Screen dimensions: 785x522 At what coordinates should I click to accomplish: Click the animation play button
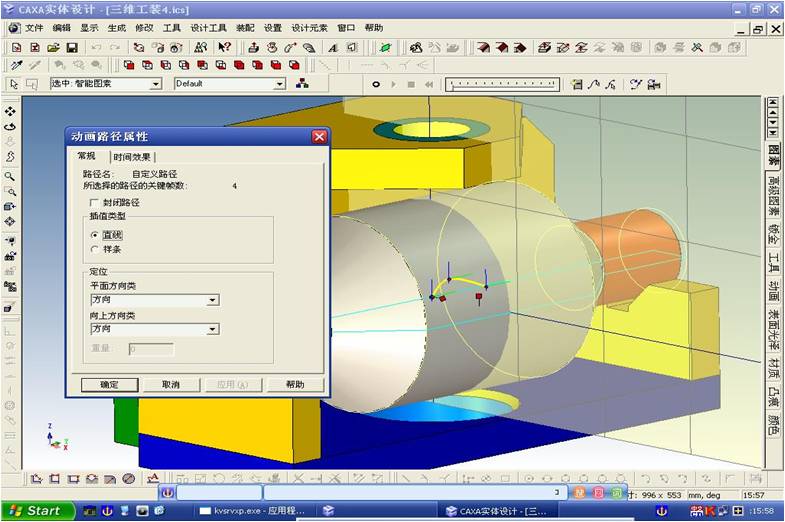[x=394, y=85]
